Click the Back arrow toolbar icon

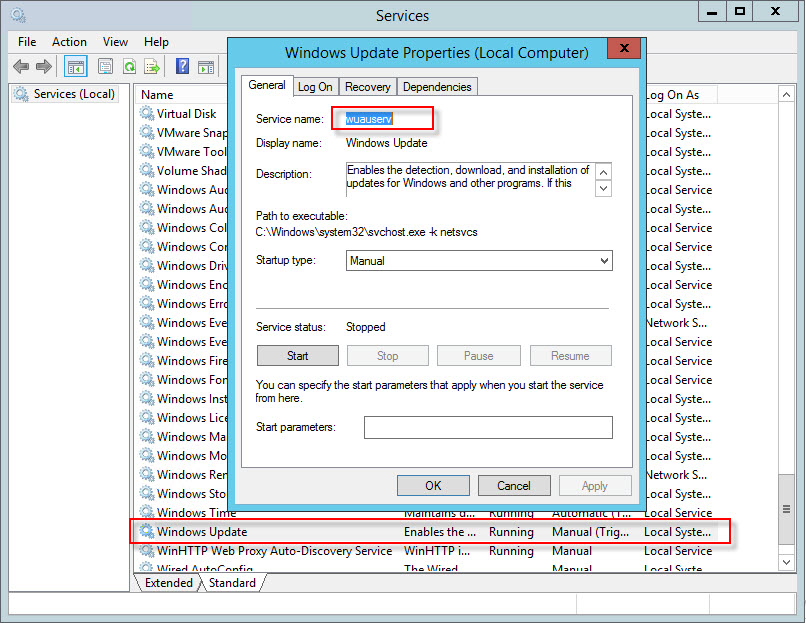21,66
